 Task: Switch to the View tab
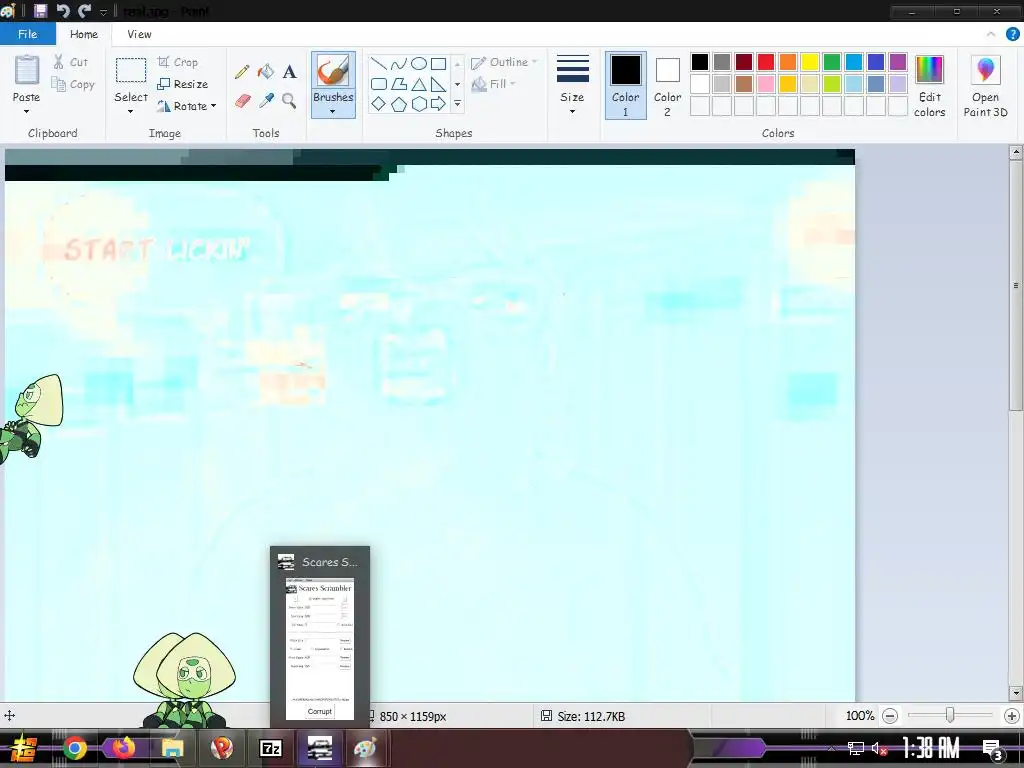tap(139, 34)
